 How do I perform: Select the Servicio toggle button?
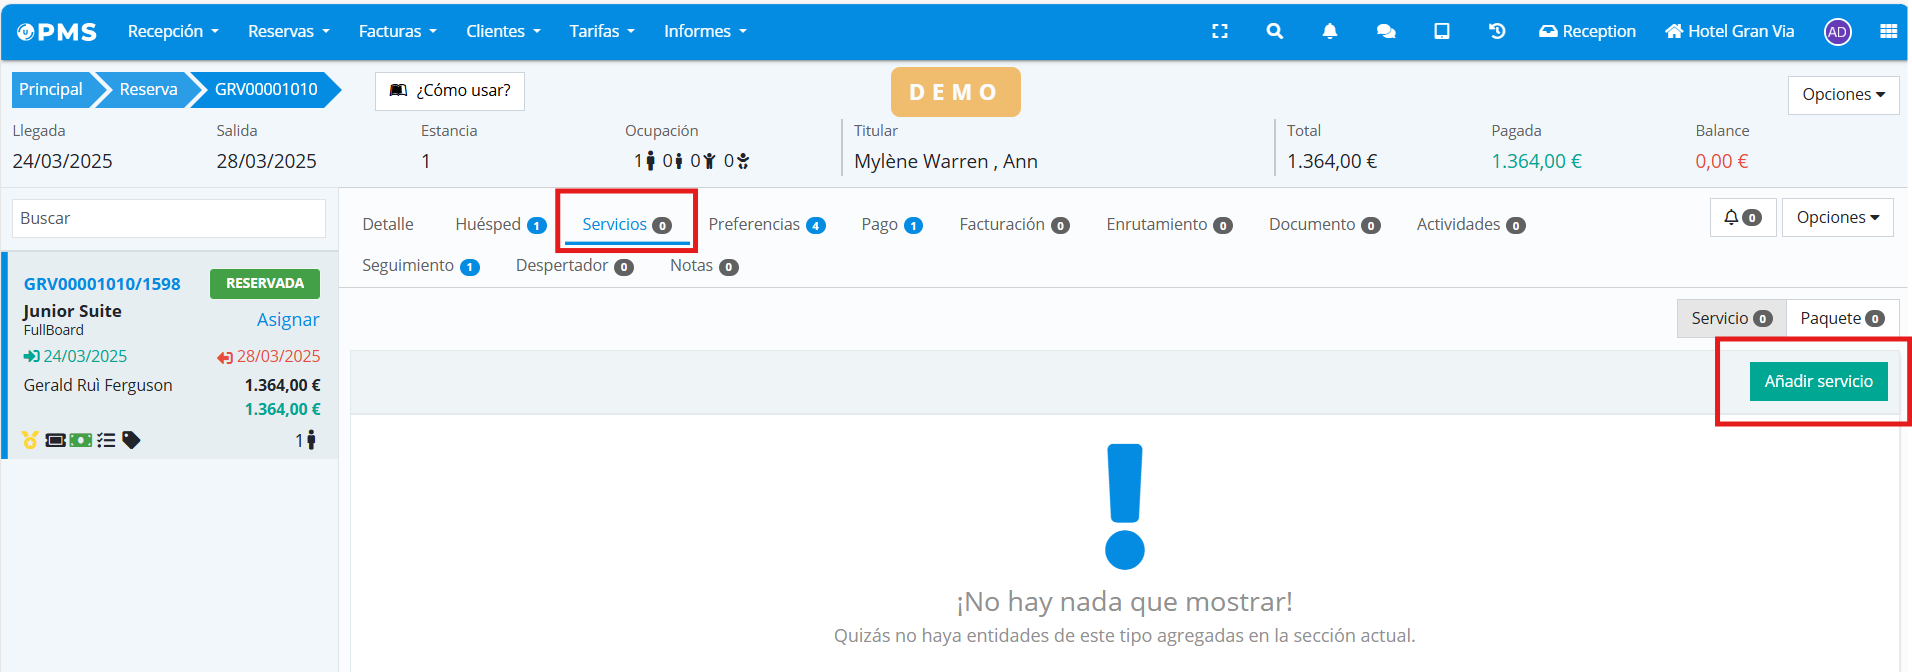1730,318
